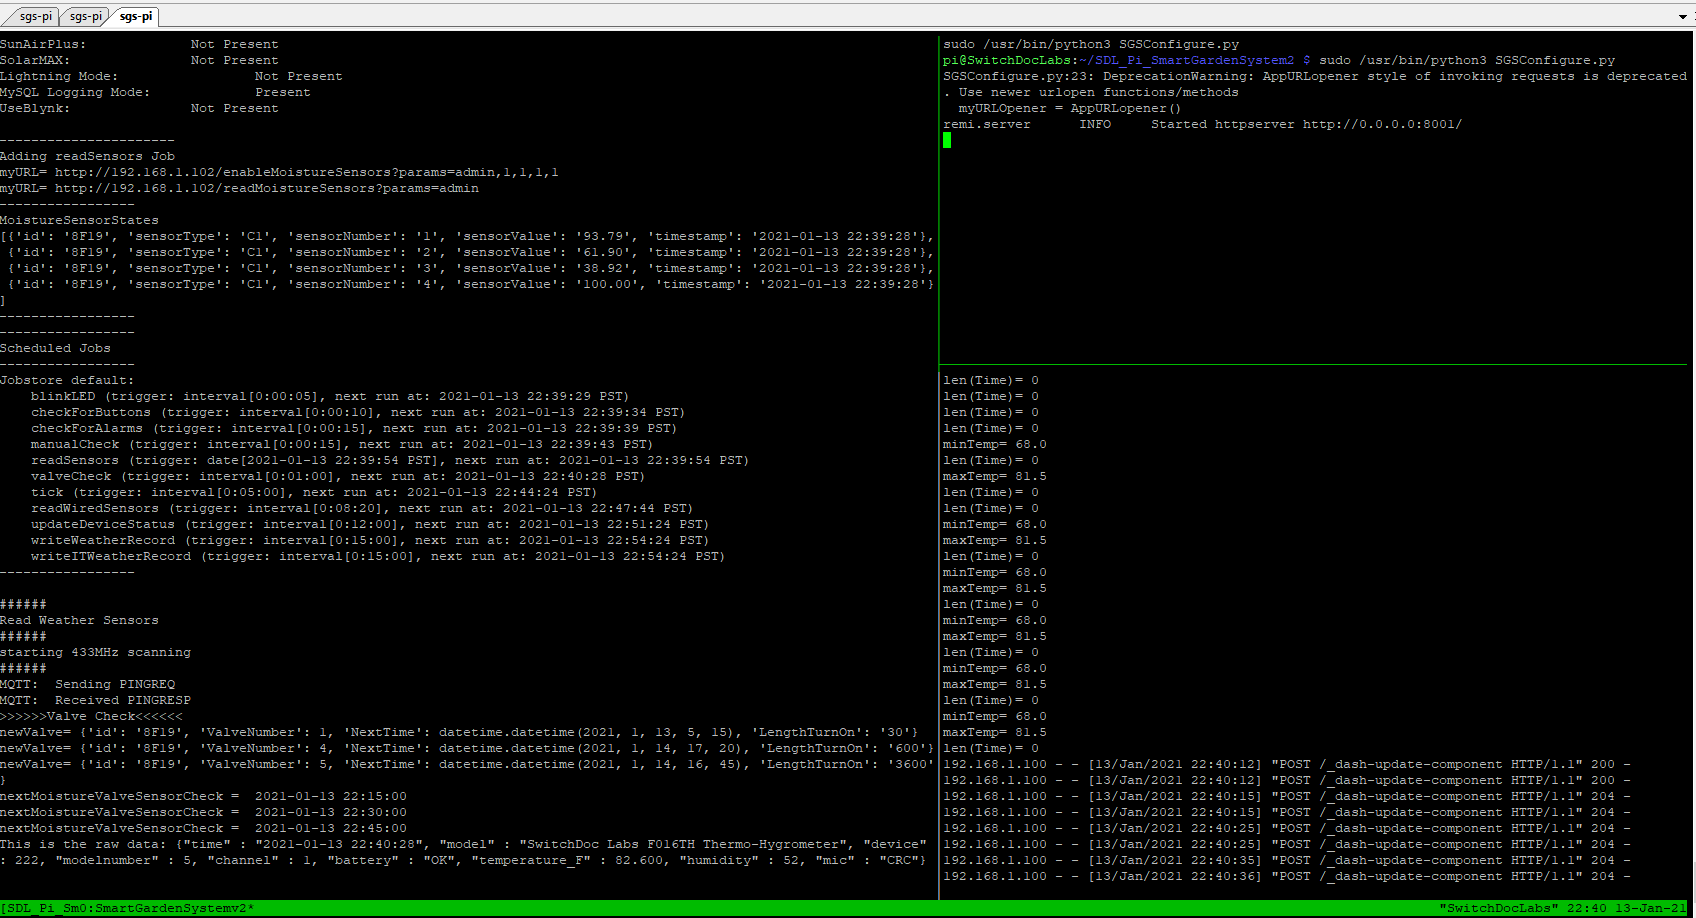Screen dimensions: 1696x918
Task: Click sensor row with value 93.79
Action: pyautogui.click(x=467, y=236)
